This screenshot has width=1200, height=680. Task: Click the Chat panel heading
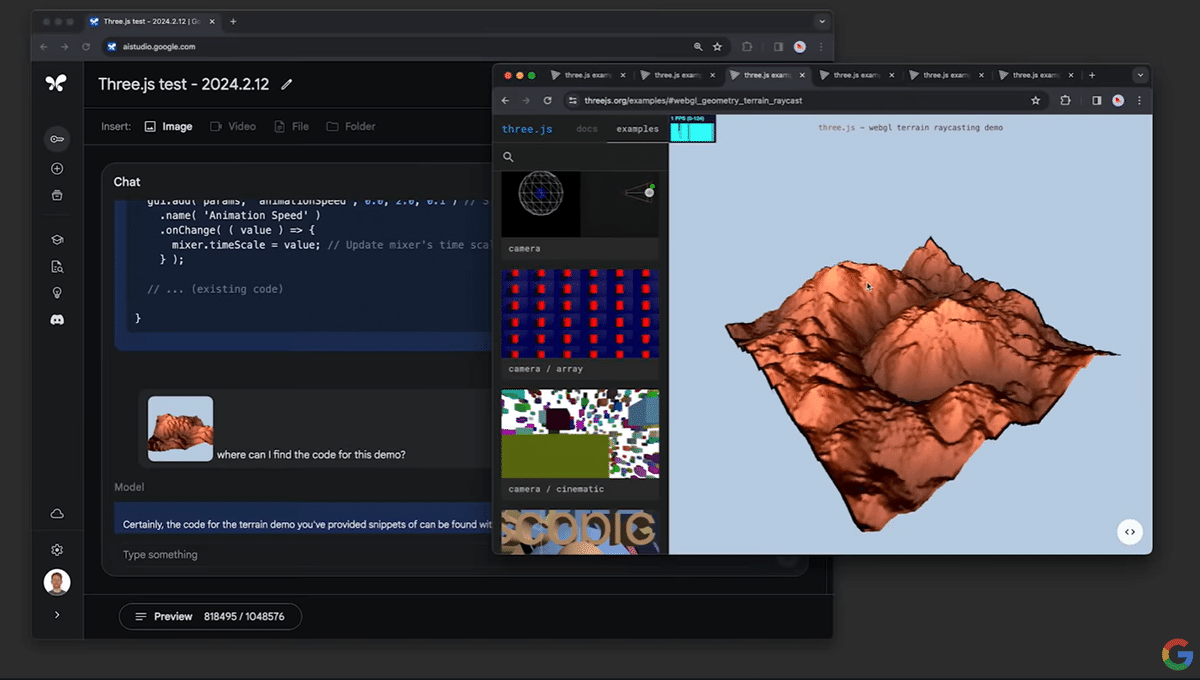coord(127,182)
